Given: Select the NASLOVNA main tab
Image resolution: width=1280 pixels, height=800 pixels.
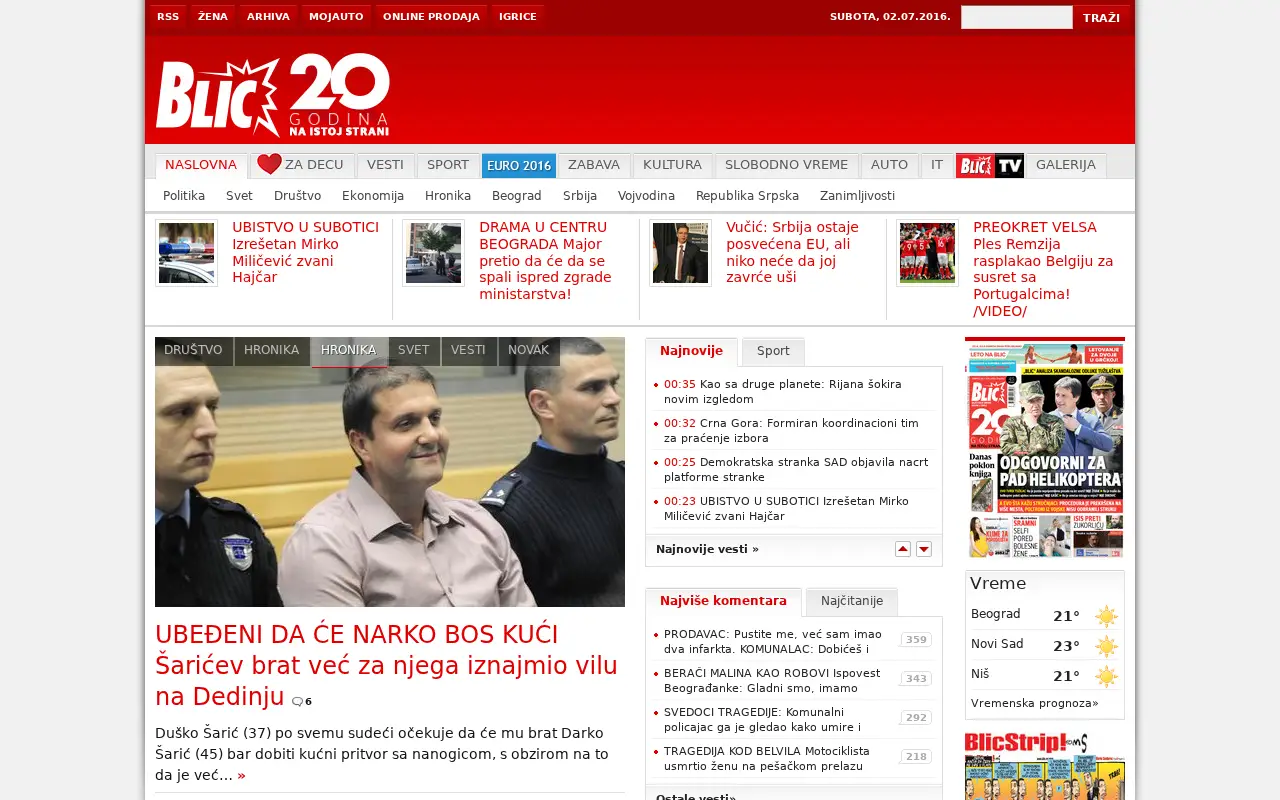Looking at the screenshot, I should (x=201, y=165).
